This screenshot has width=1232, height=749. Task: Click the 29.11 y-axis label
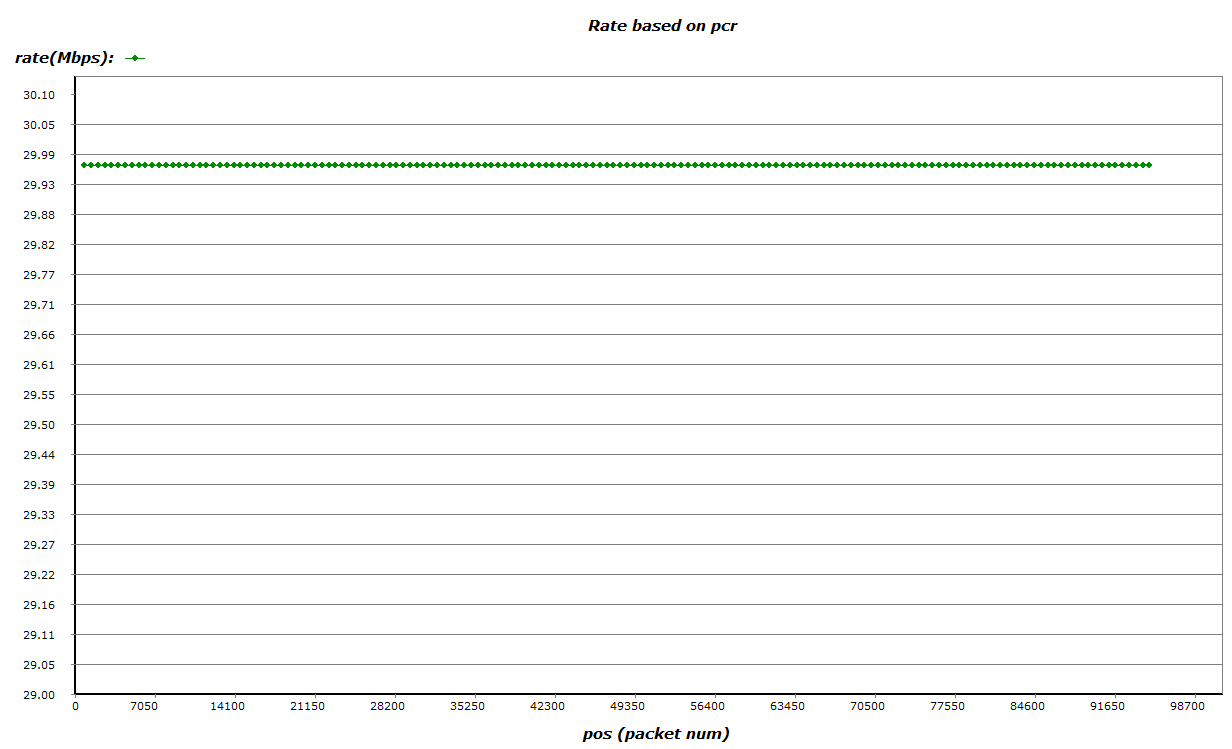(x=39, y=635)
